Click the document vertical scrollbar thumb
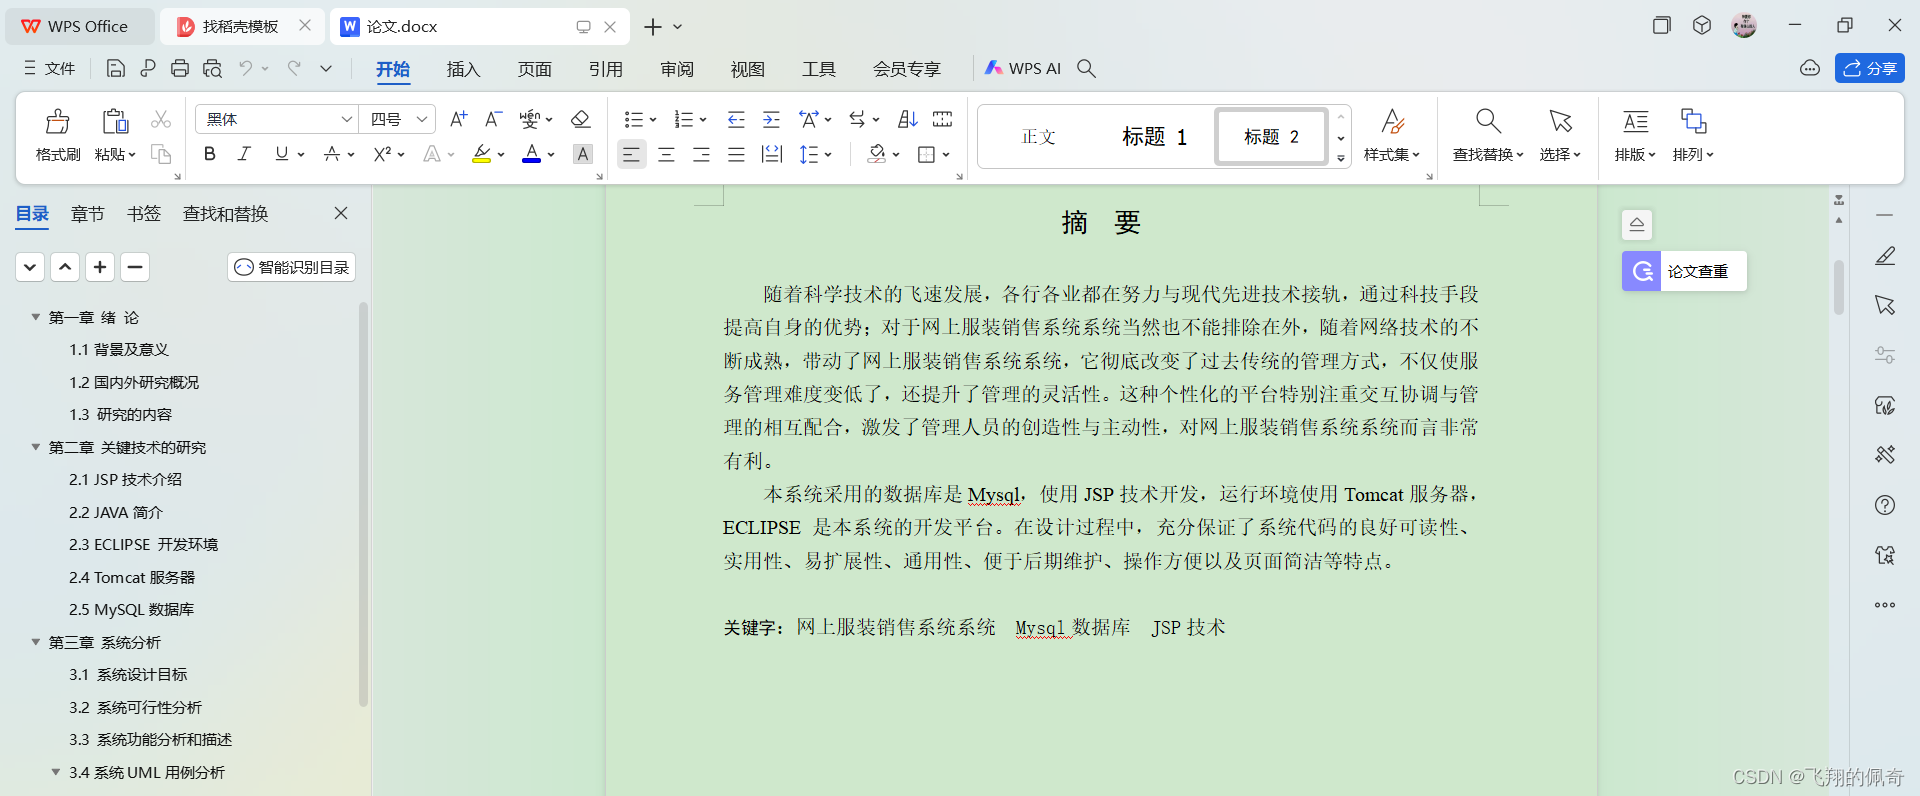Screen dimensions: 1920x796 coord(1838,288)
